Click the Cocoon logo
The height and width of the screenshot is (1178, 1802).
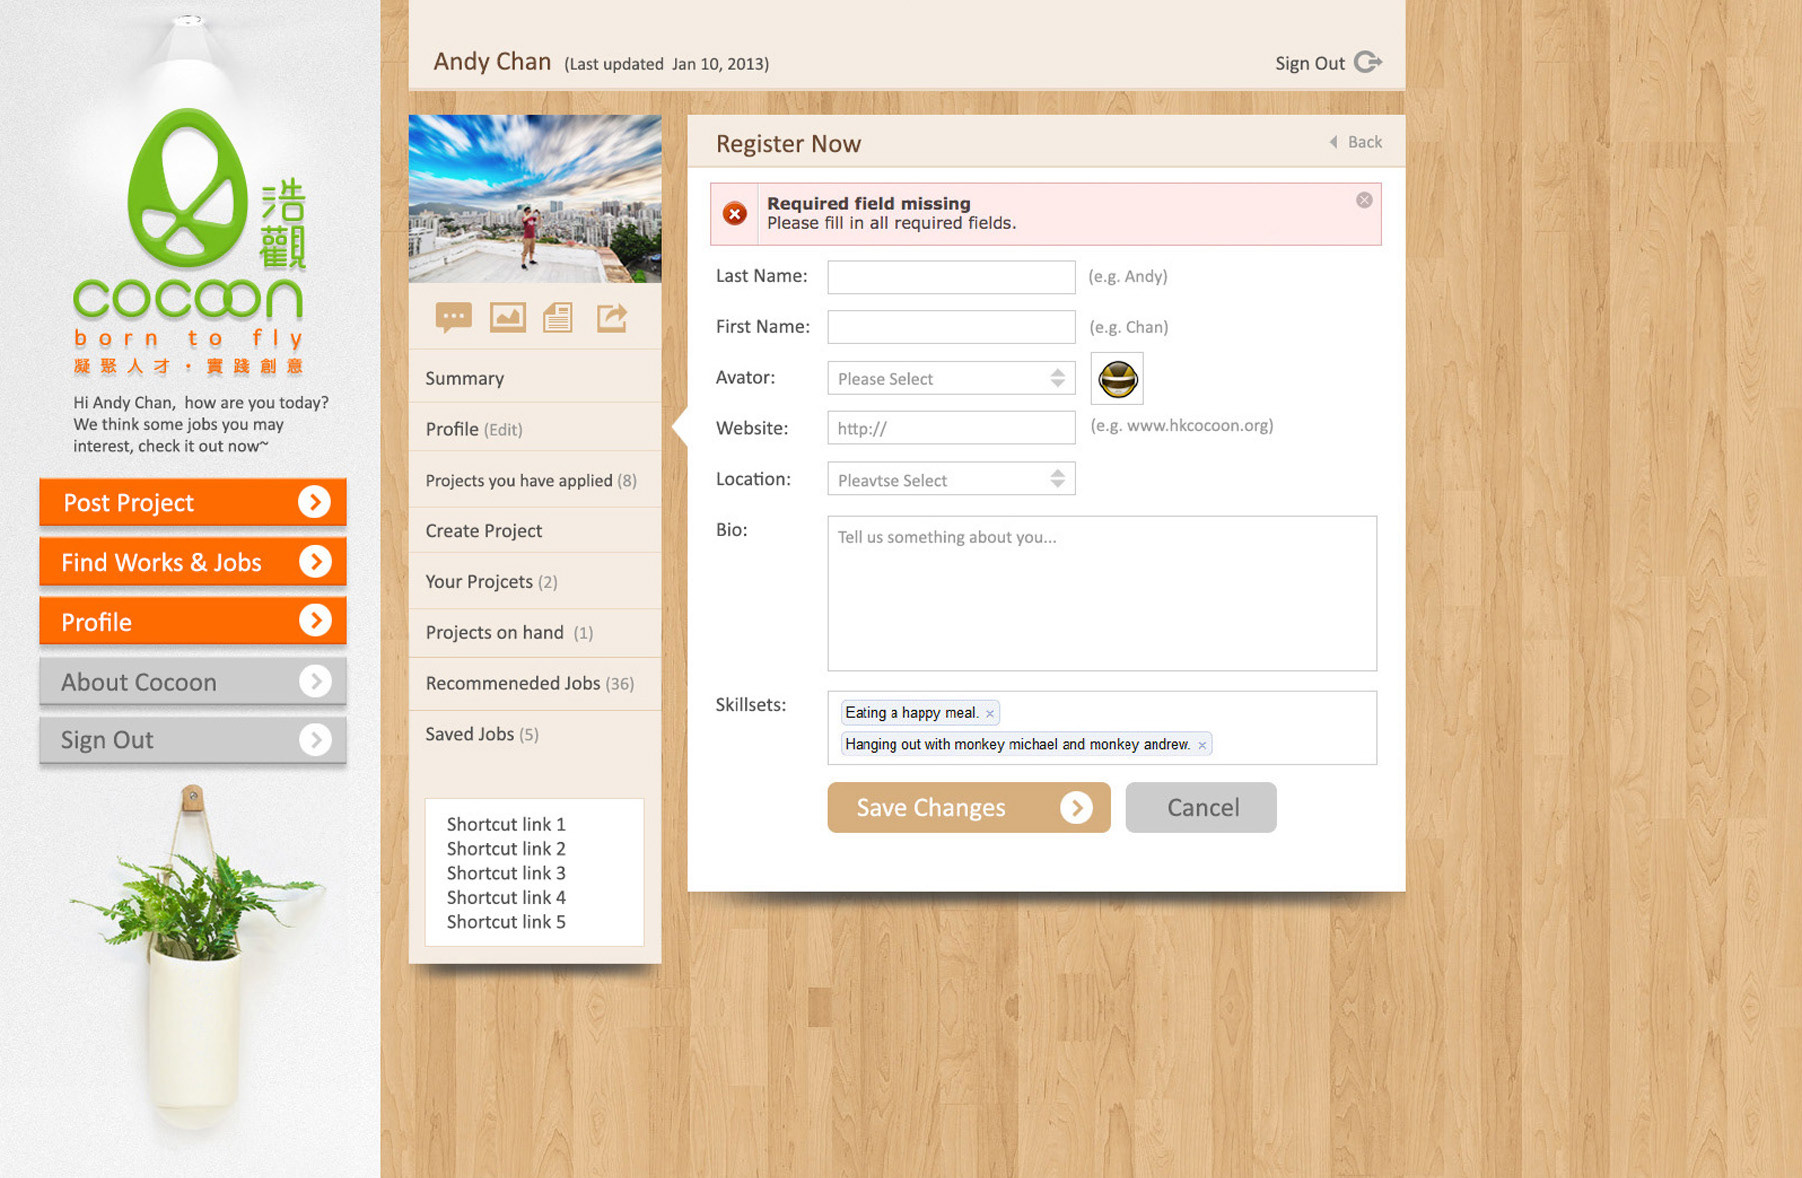190,240
